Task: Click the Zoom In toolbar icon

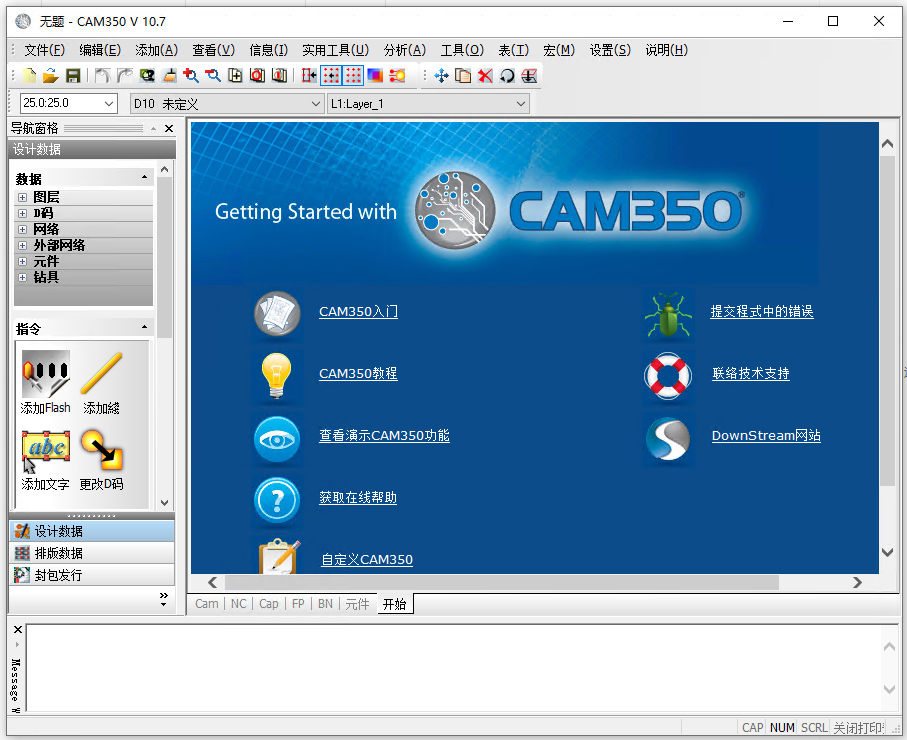Action: [x=190, y=74]
